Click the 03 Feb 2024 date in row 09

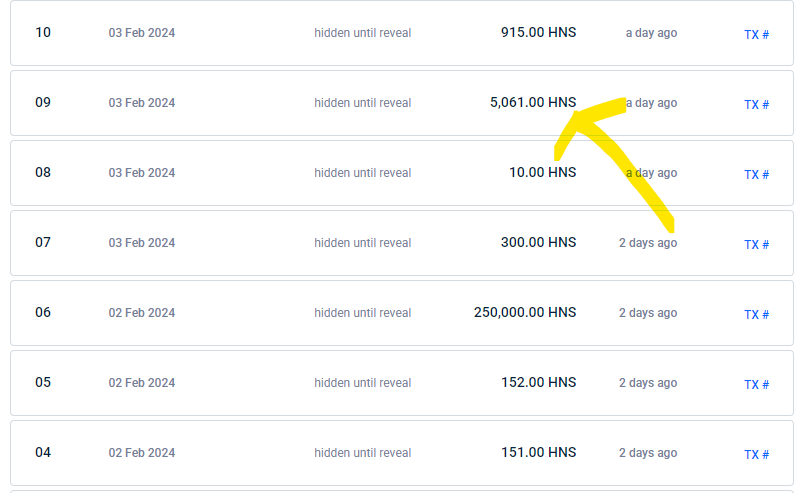pyautogui.click(x=142, y=103)
